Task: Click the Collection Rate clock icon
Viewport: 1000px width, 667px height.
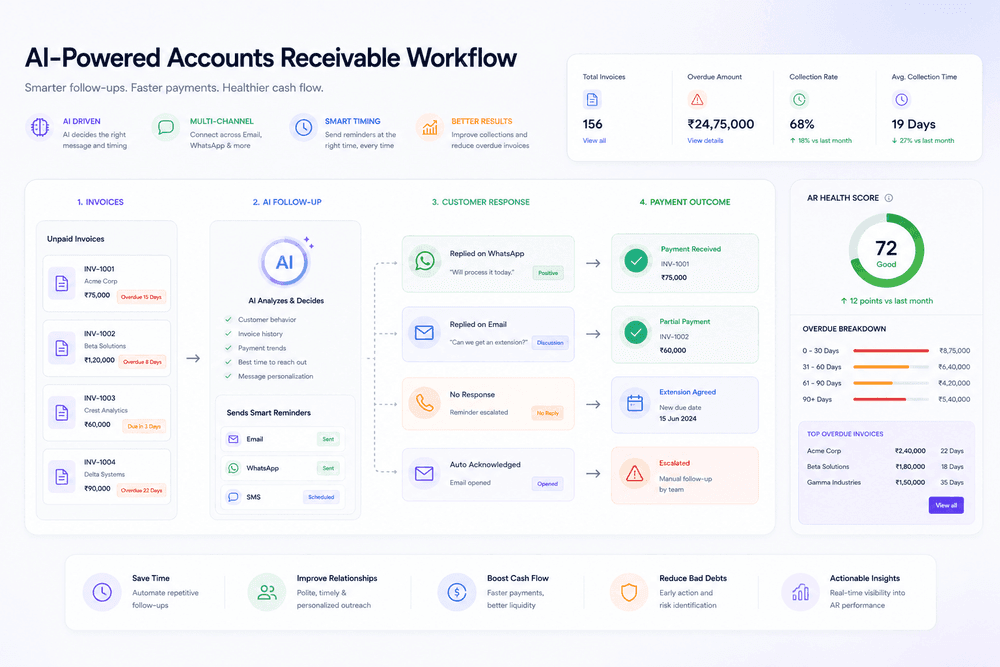Action: pyautogui.click(x=799, y=99)
